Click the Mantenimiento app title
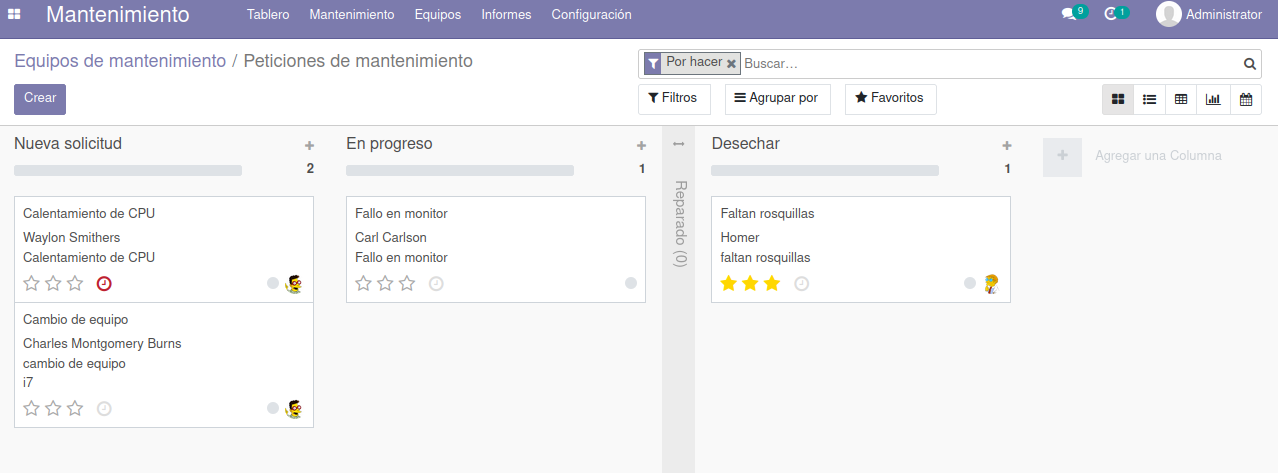This screenshot has height=473, width=1278. (x=118, y=15)
